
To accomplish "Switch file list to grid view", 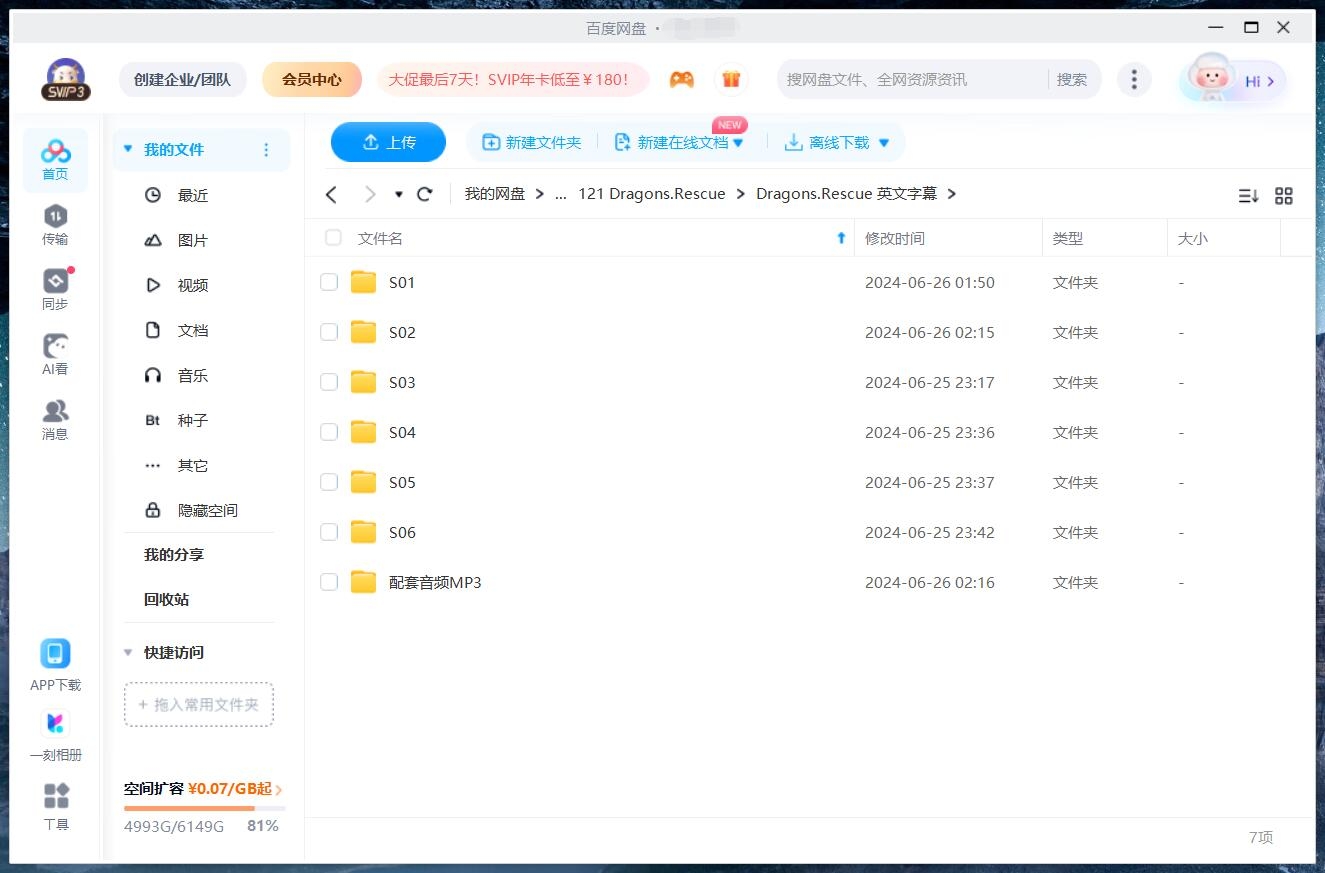I will pyautogui.click(x=1284, y=196).
